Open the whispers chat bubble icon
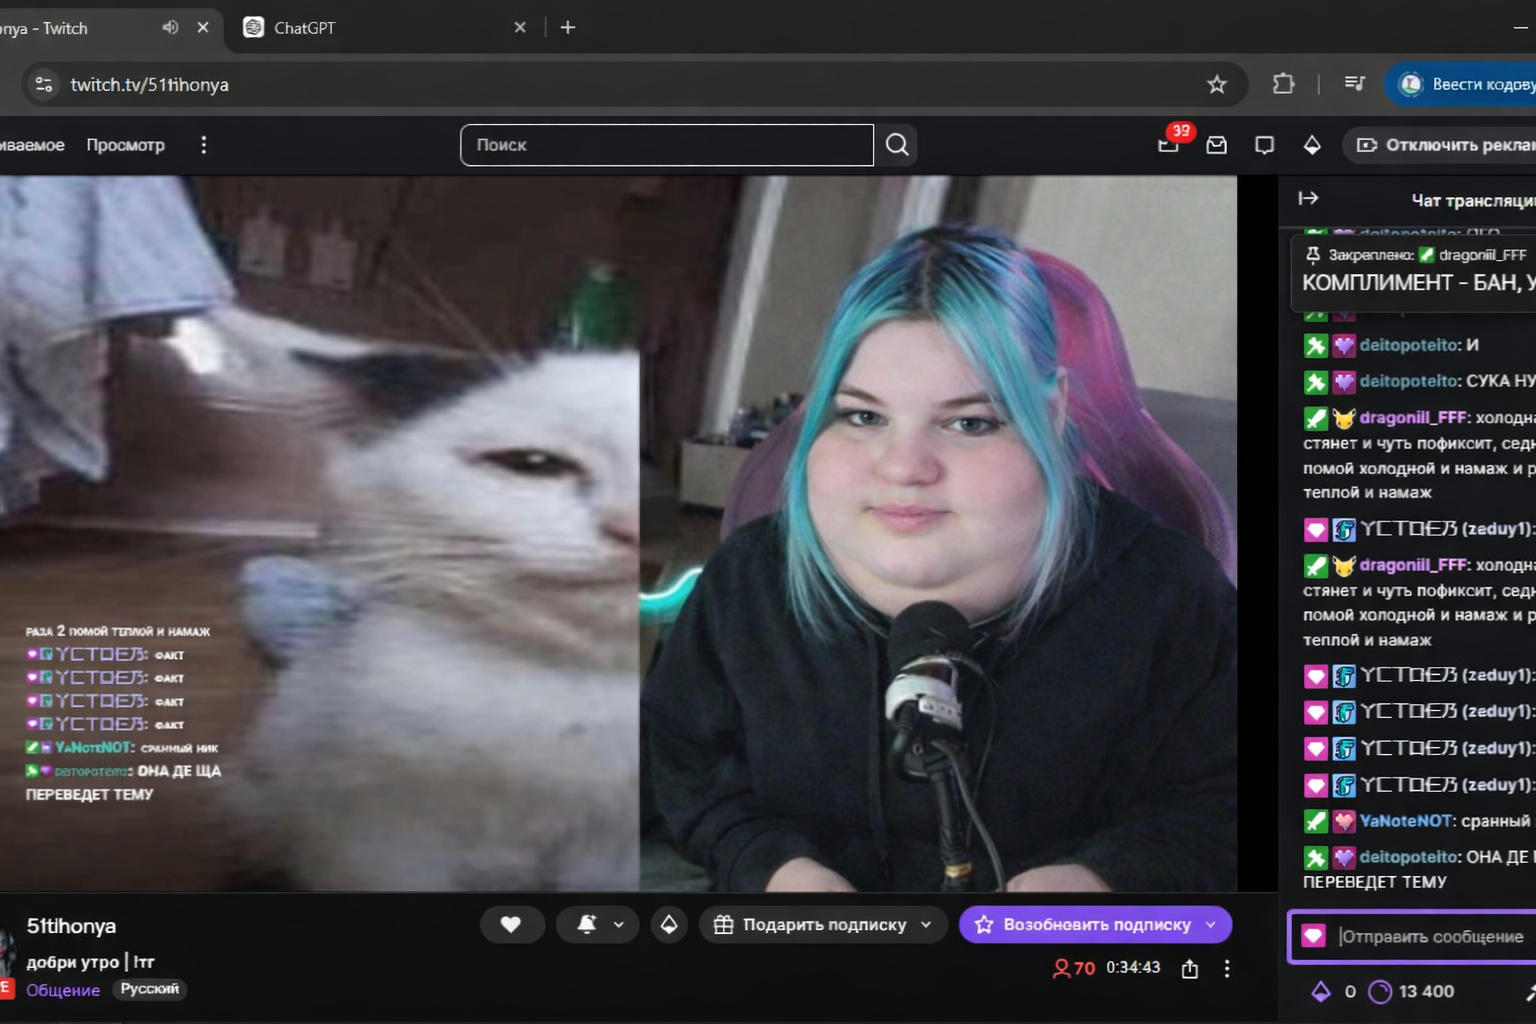This screenshot has width=1536, height=1024. tap(1264, 145)
